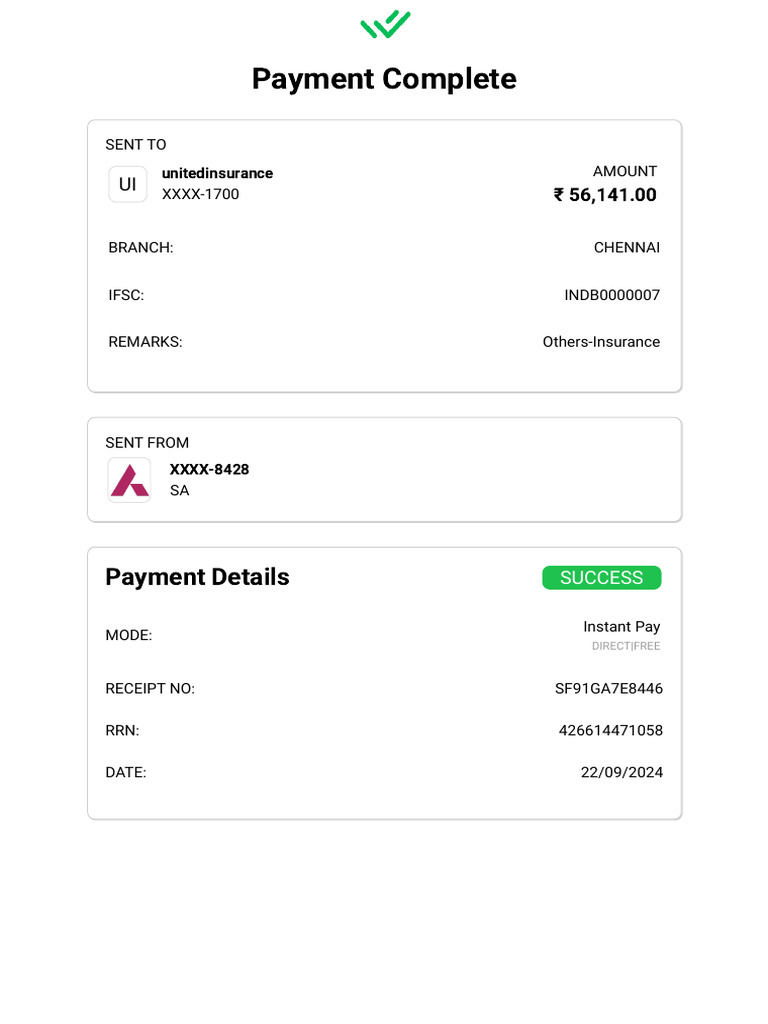Click the date 22/09/2024

pyautogui.click(x=622, y=772)
